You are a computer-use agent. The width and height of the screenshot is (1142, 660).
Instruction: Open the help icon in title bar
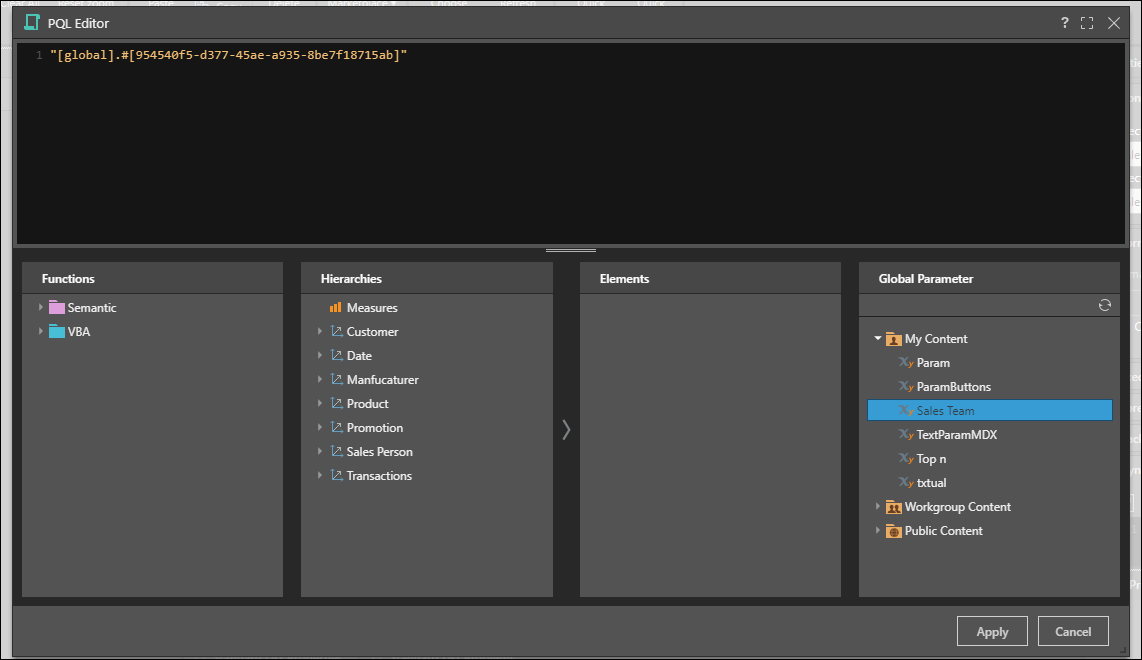pos(1064,22)
